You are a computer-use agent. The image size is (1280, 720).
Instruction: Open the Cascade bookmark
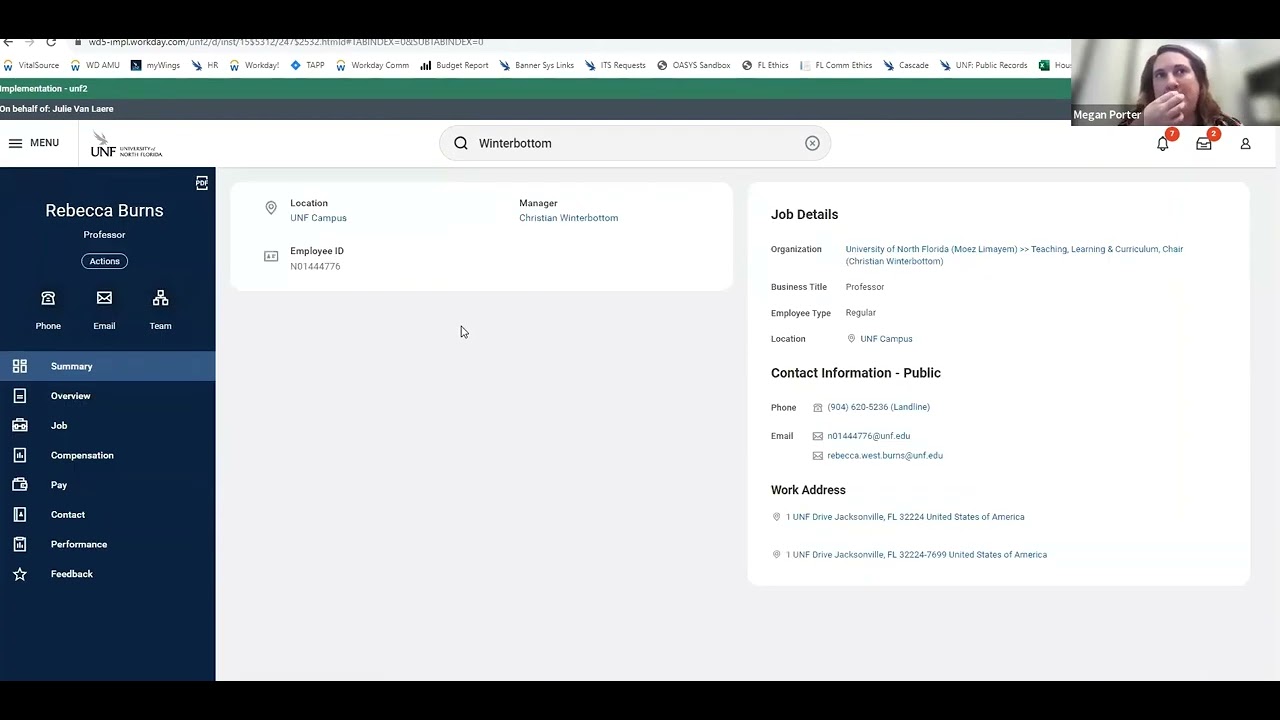point(905,65)
